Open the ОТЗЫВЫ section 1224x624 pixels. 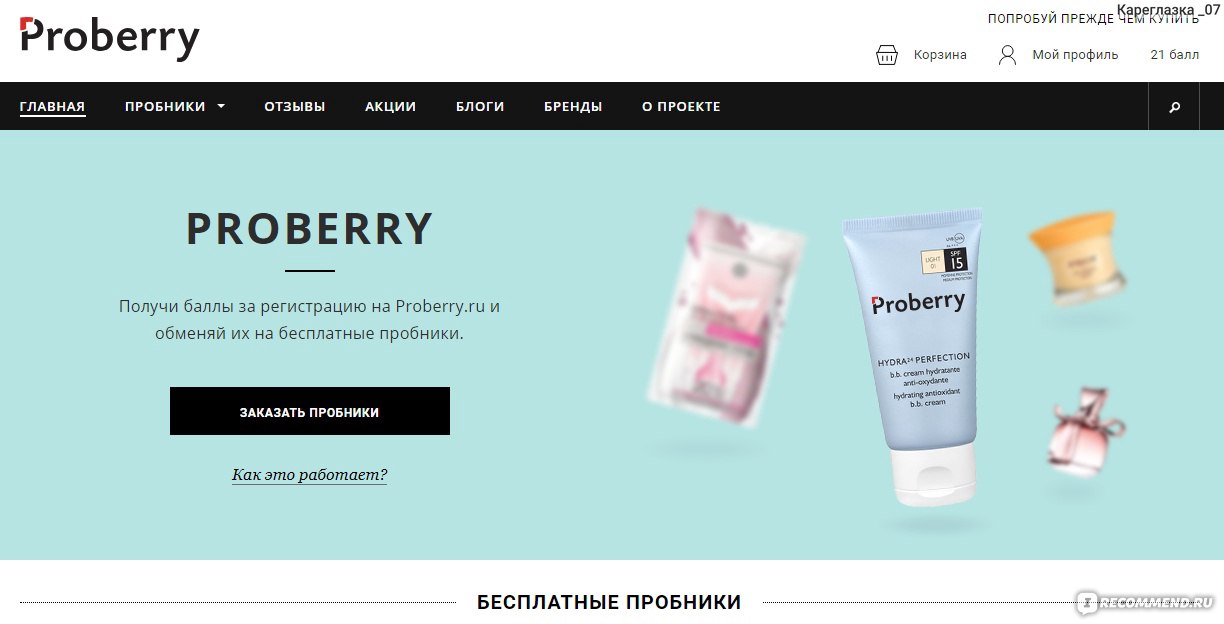[x=295, y=106]
